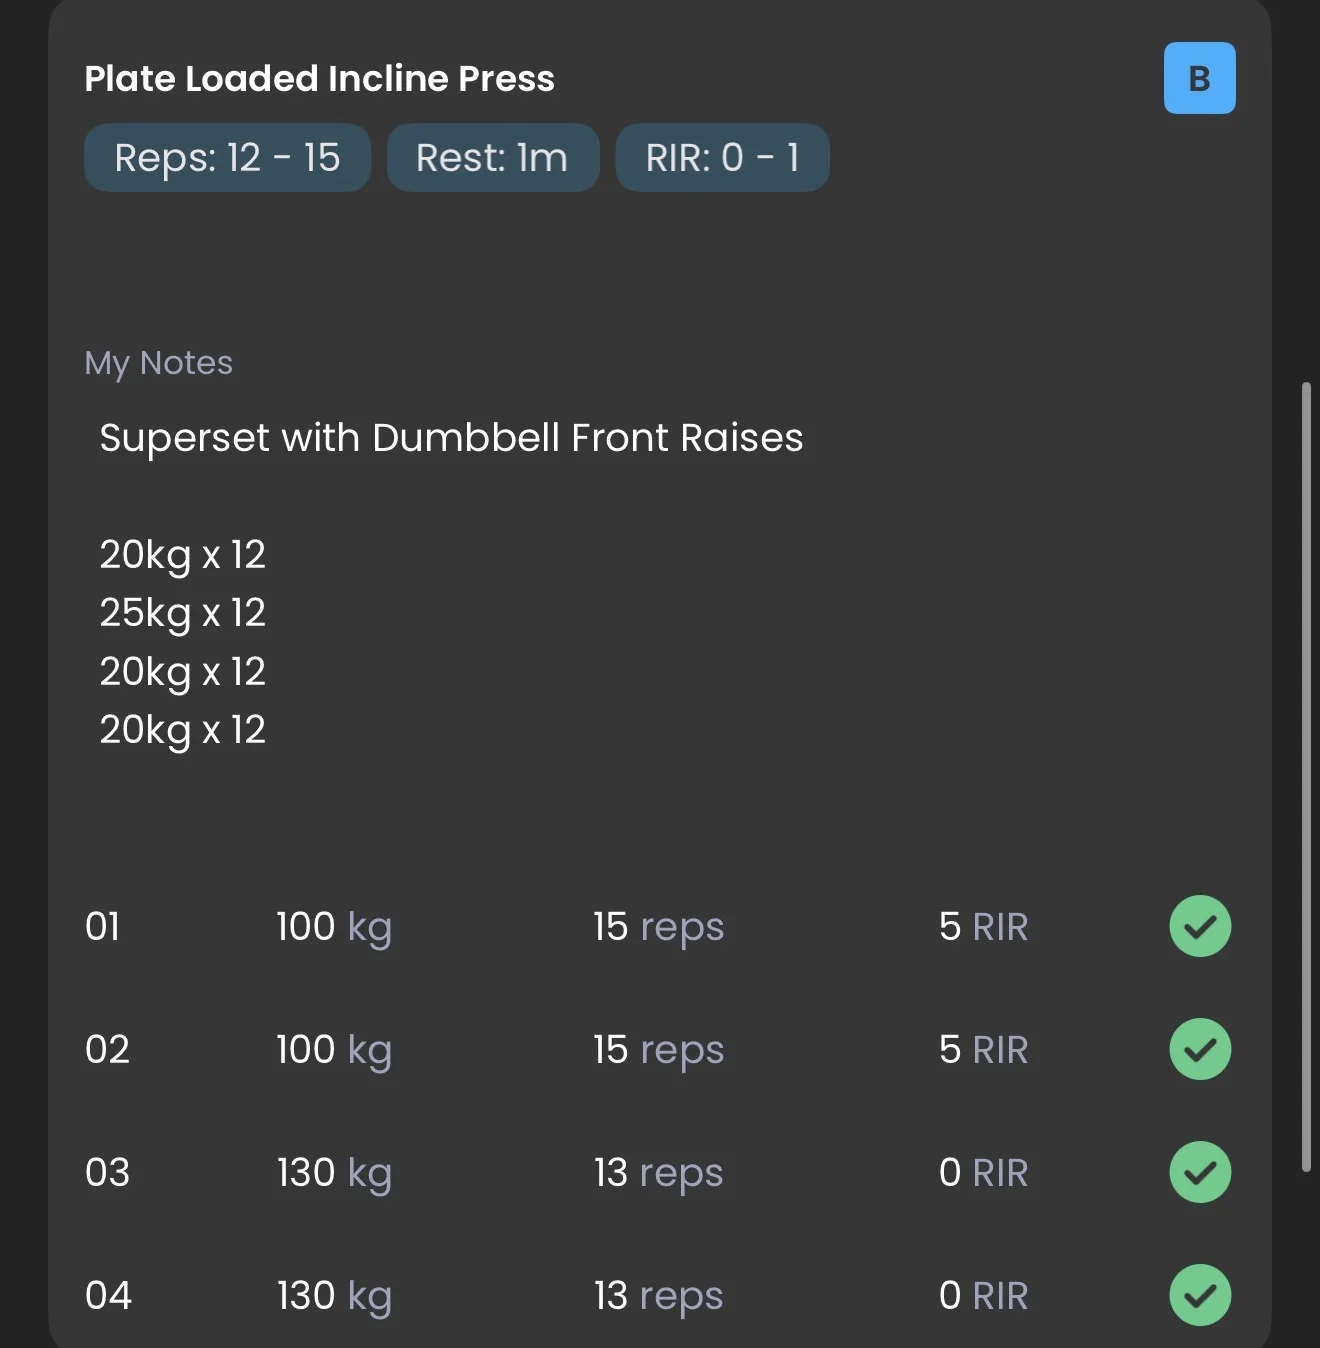This screenshot has height=1348, width=1320.
Task: Select set number 02 row label
Action: point(107,1050)
